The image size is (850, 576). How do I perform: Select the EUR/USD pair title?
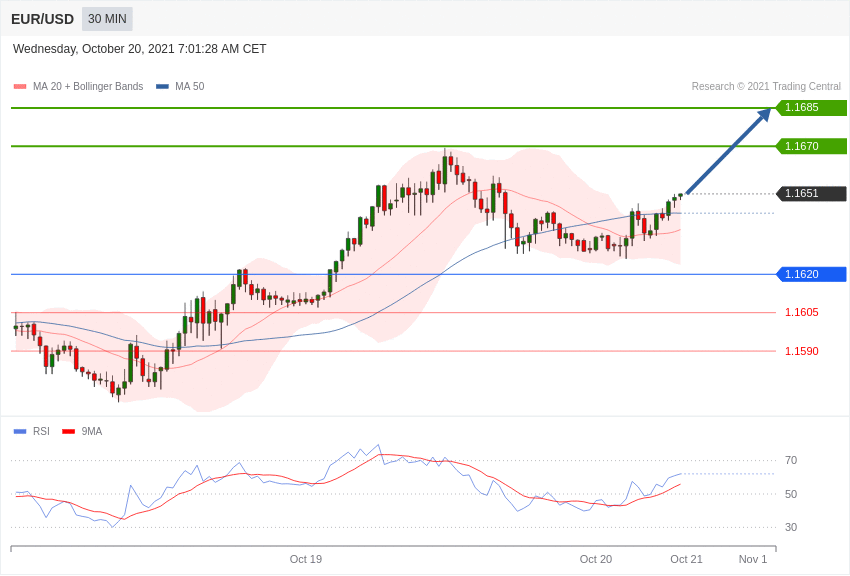(x=42, y=20)
